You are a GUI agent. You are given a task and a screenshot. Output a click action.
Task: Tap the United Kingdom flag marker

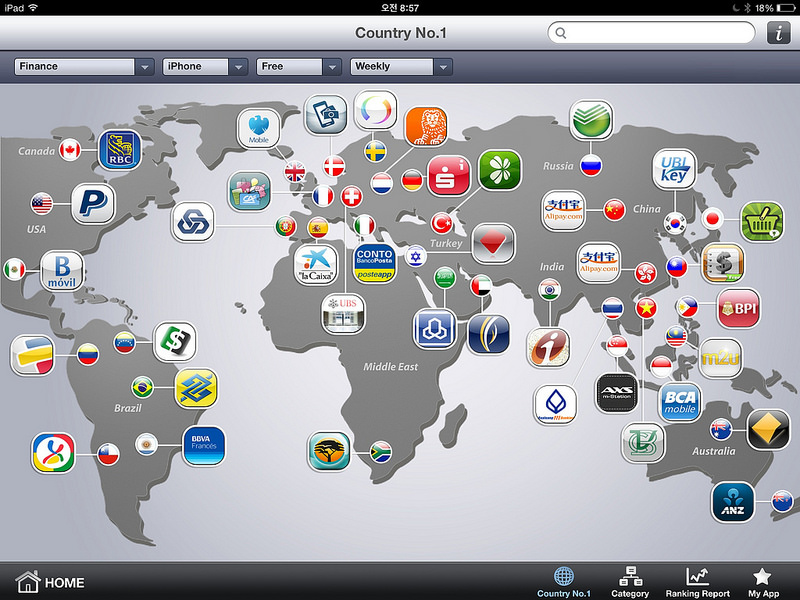pos(295,172)
